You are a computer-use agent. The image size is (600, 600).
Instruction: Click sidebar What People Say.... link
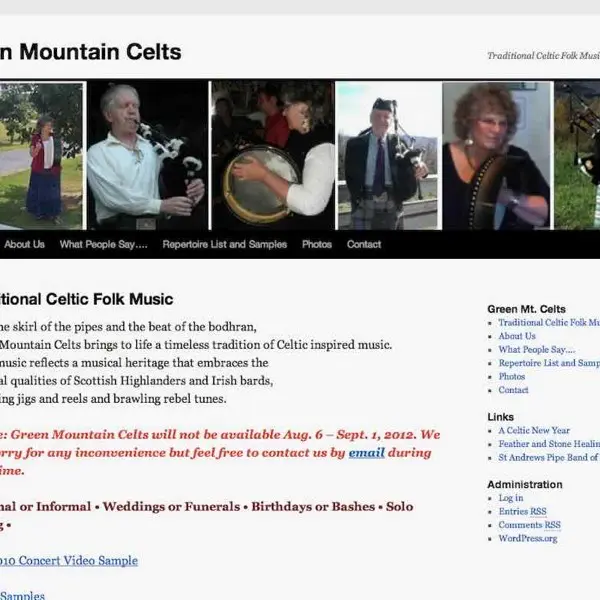[x=536, y=349]
